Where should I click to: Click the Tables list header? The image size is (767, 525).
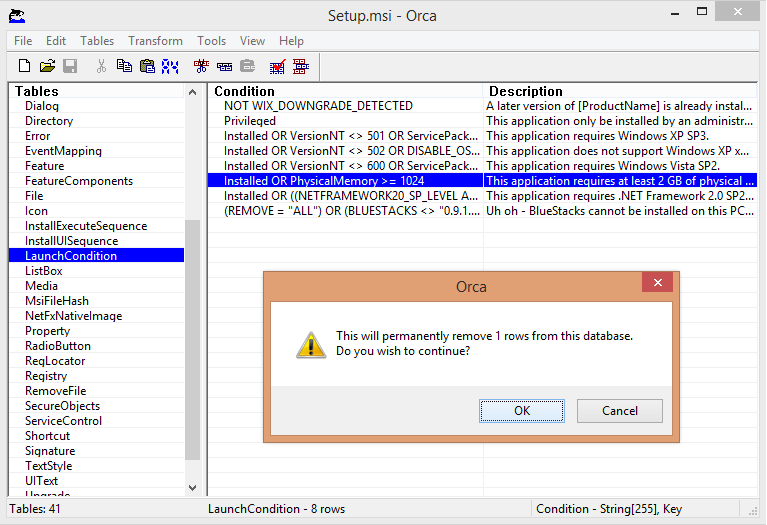[97, 91]
